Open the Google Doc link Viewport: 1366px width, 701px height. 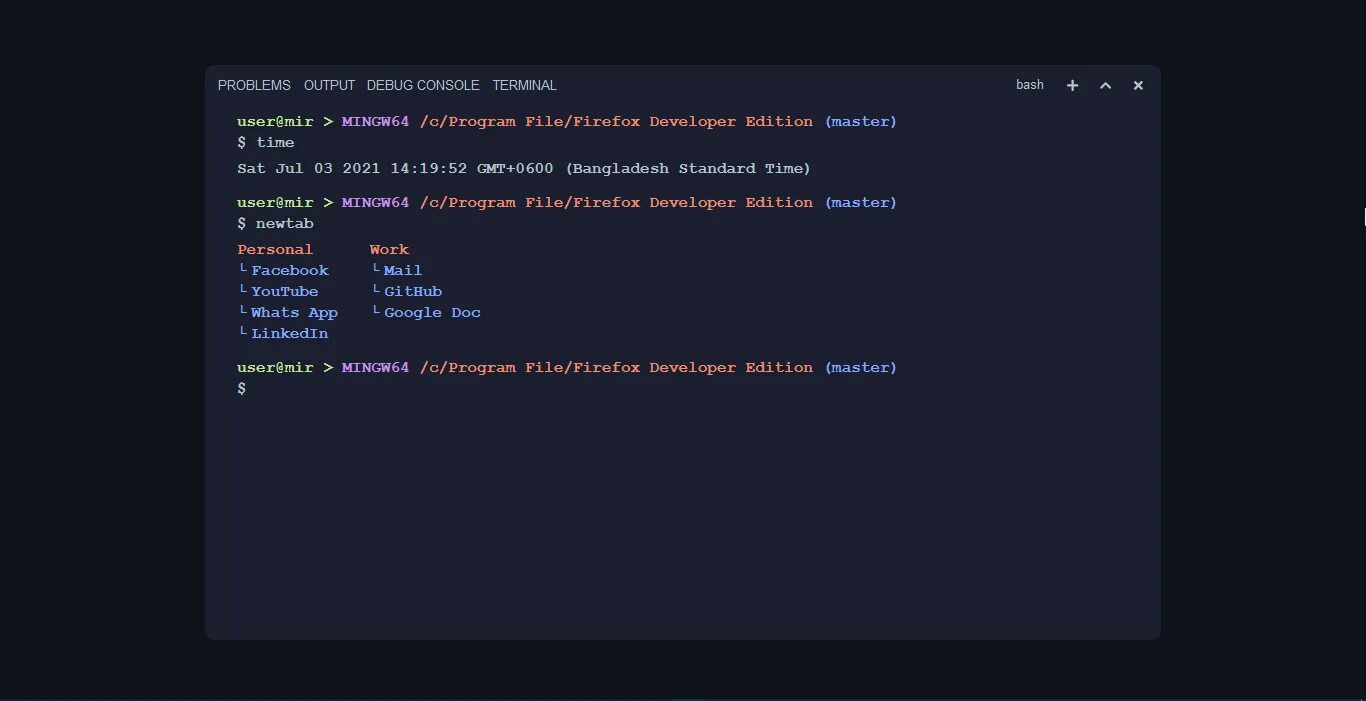(433, 312)
